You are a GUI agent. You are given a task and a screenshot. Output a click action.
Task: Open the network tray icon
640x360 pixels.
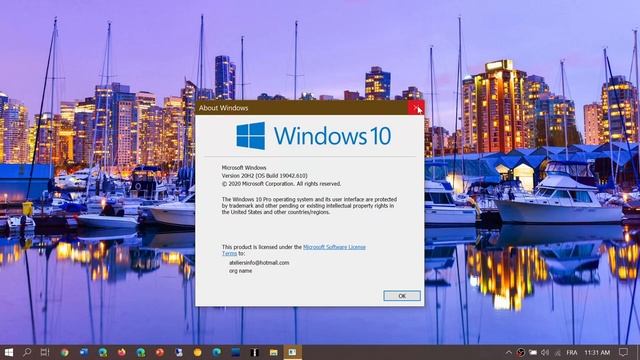click(557, 352)
